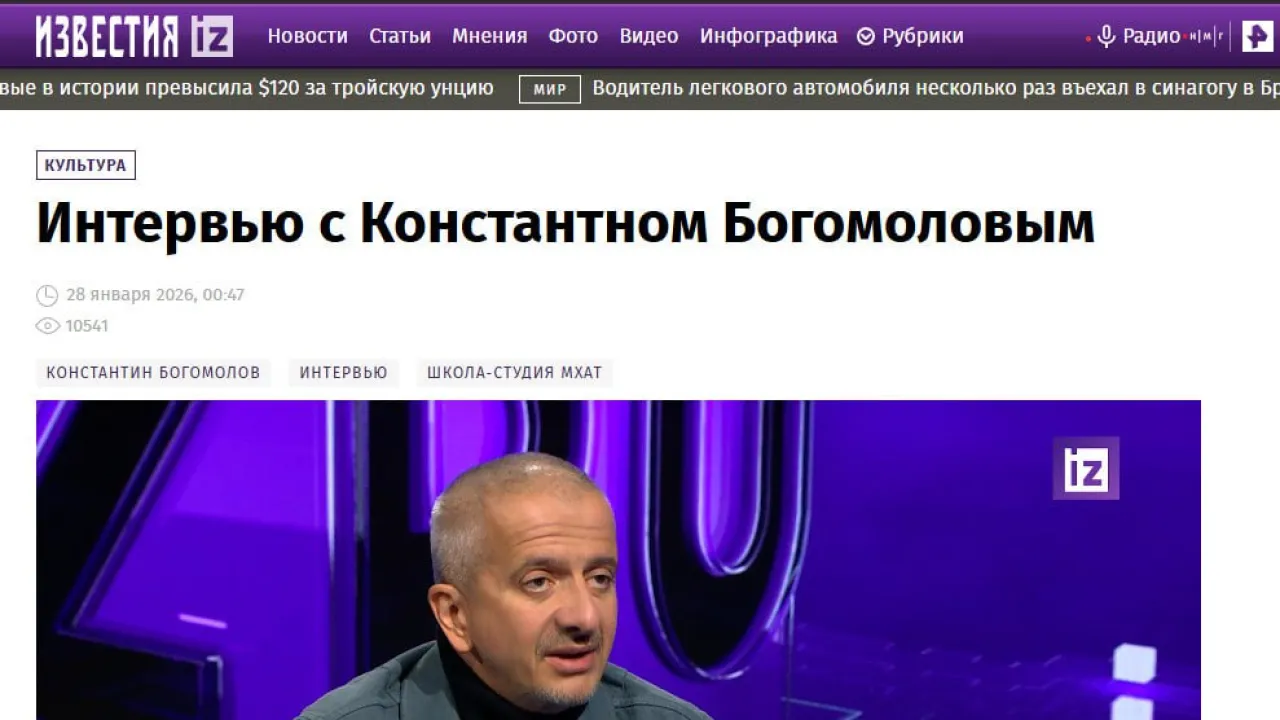Viewport: 1280px width, 720px height.
Task: Open the Известия iz logo homepage
Action: [x=135, y=36]
